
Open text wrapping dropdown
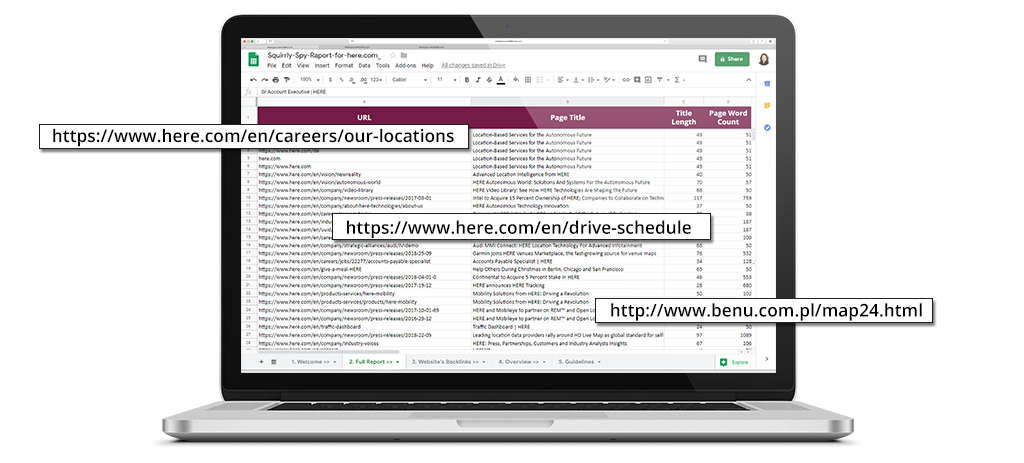pyautogui.click(x=594, y=80)
